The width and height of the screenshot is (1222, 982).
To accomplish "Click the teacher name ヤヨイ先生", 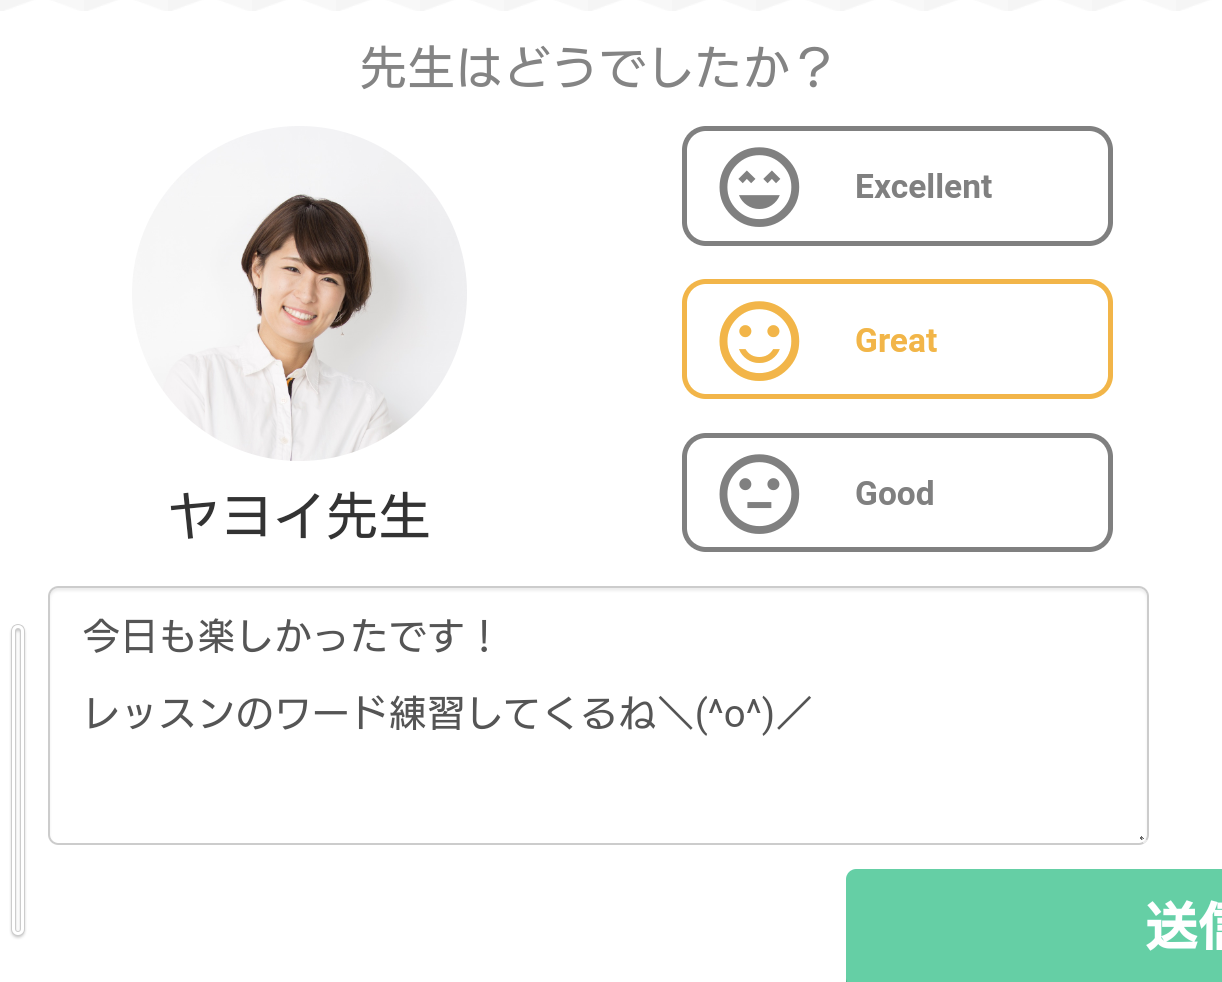I will click(x=299, y=517).
